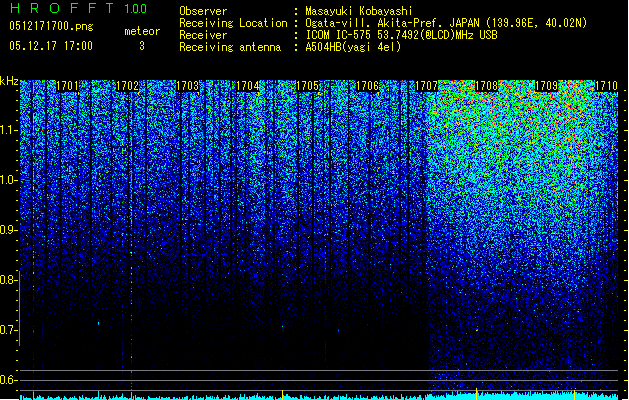Click the Receiver label
The width and height of the screenshot is (629, 400).
pos(203,35)
